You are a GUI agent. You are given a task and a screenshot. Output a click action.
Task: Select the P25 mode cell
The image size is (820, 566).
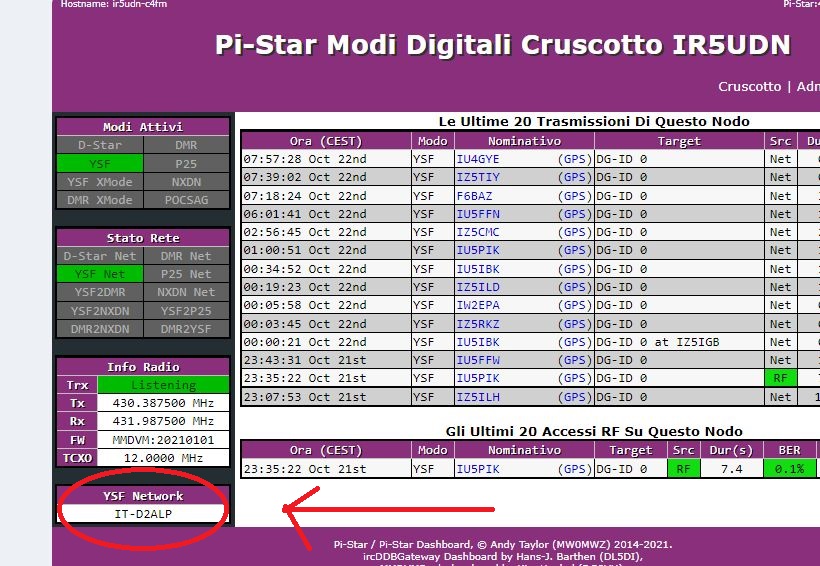click(x=186, y=164)
